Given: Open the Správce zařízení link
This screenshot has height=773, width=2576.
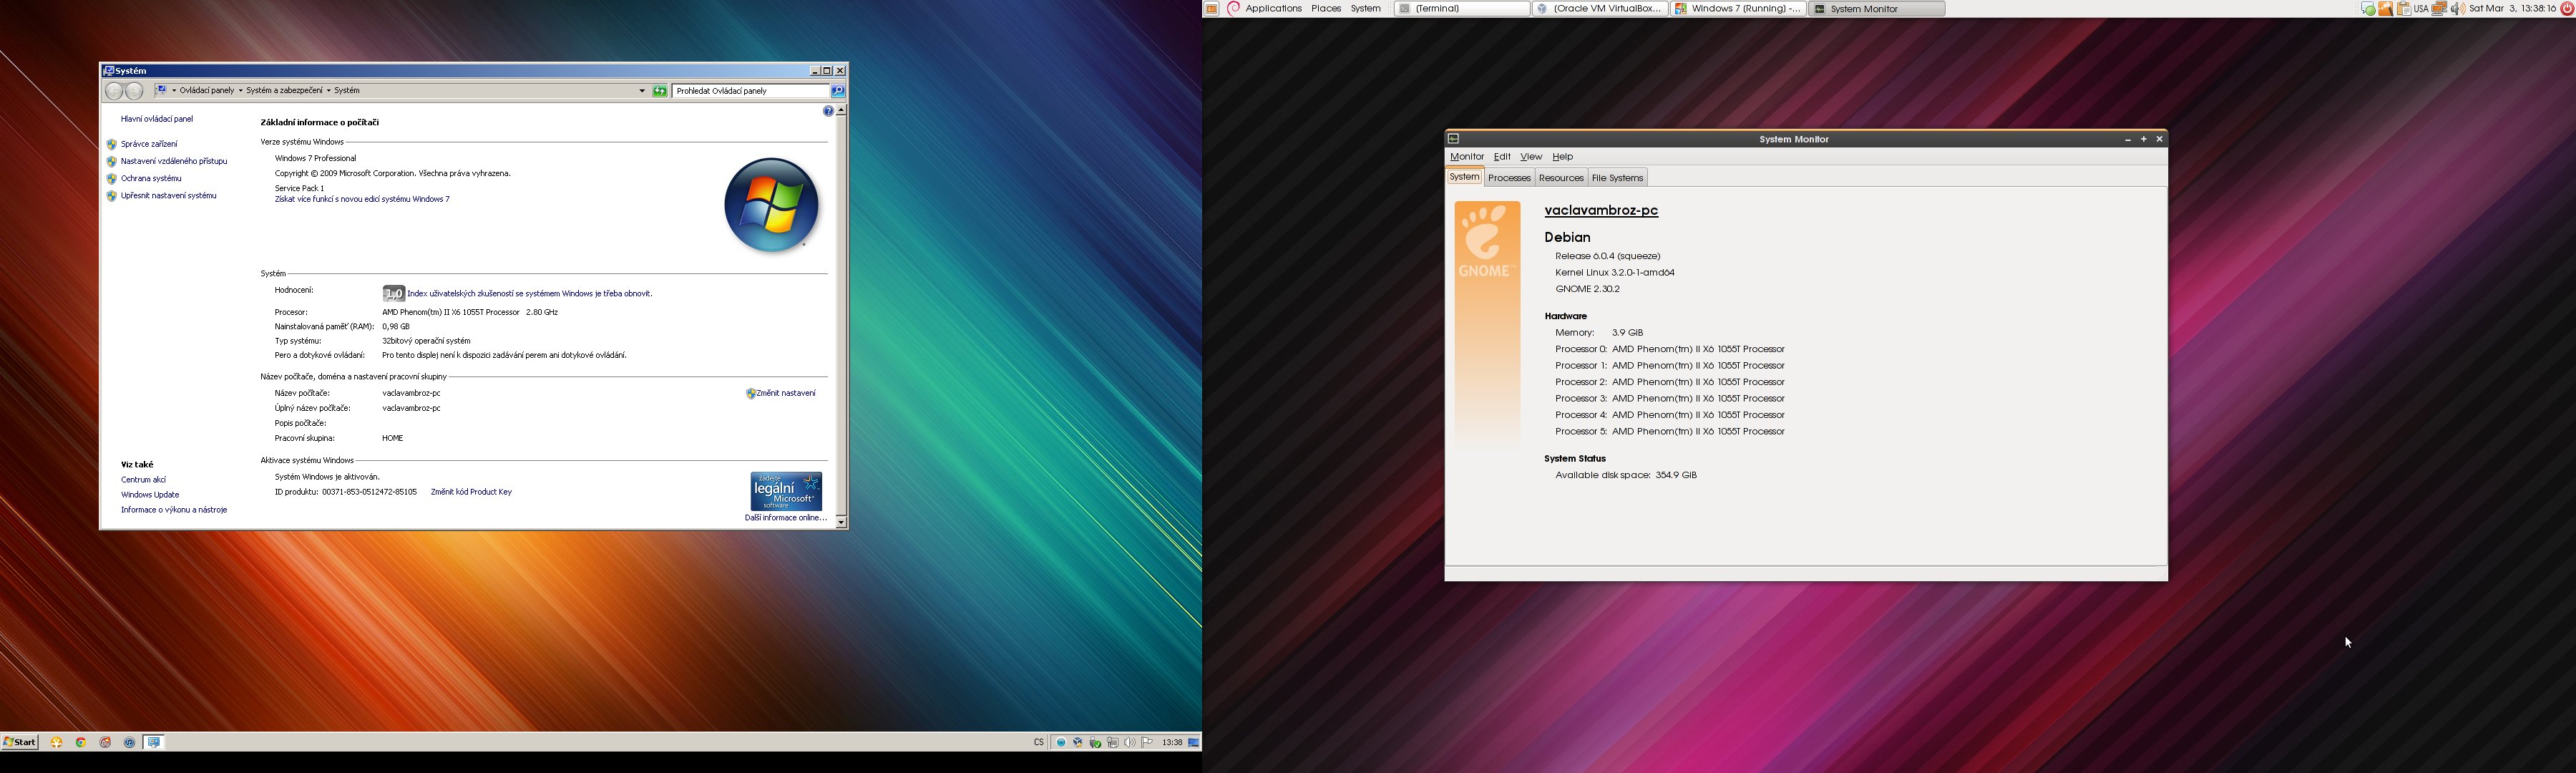Looking at the screenshot, I should click(x=149, y=144).
